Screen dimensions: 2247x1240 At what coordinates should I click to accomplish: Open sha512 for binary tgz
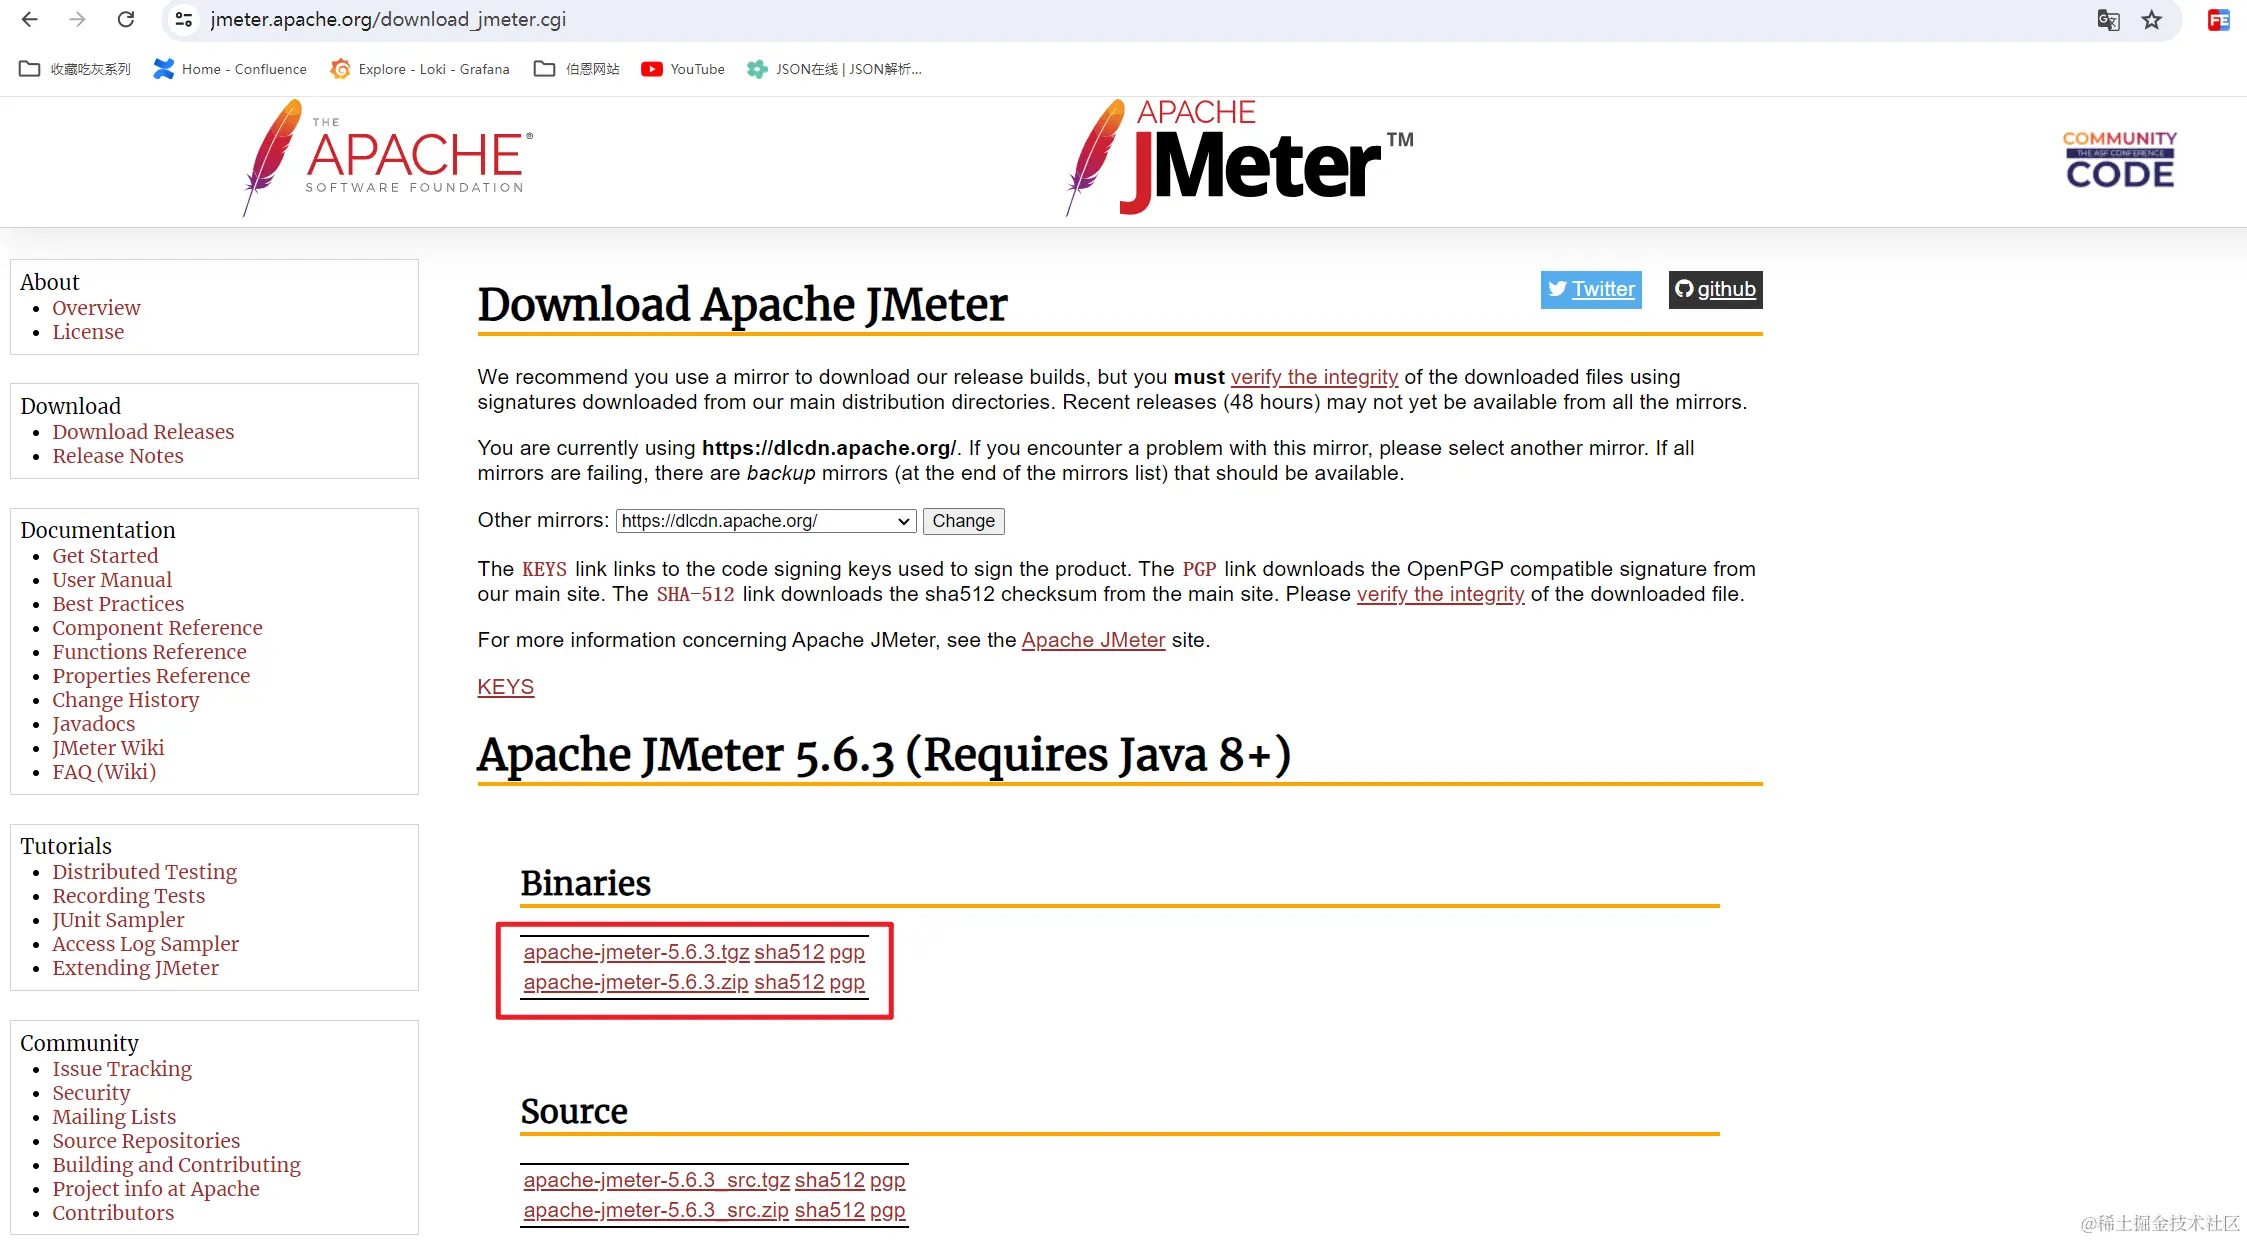[789, 952]
